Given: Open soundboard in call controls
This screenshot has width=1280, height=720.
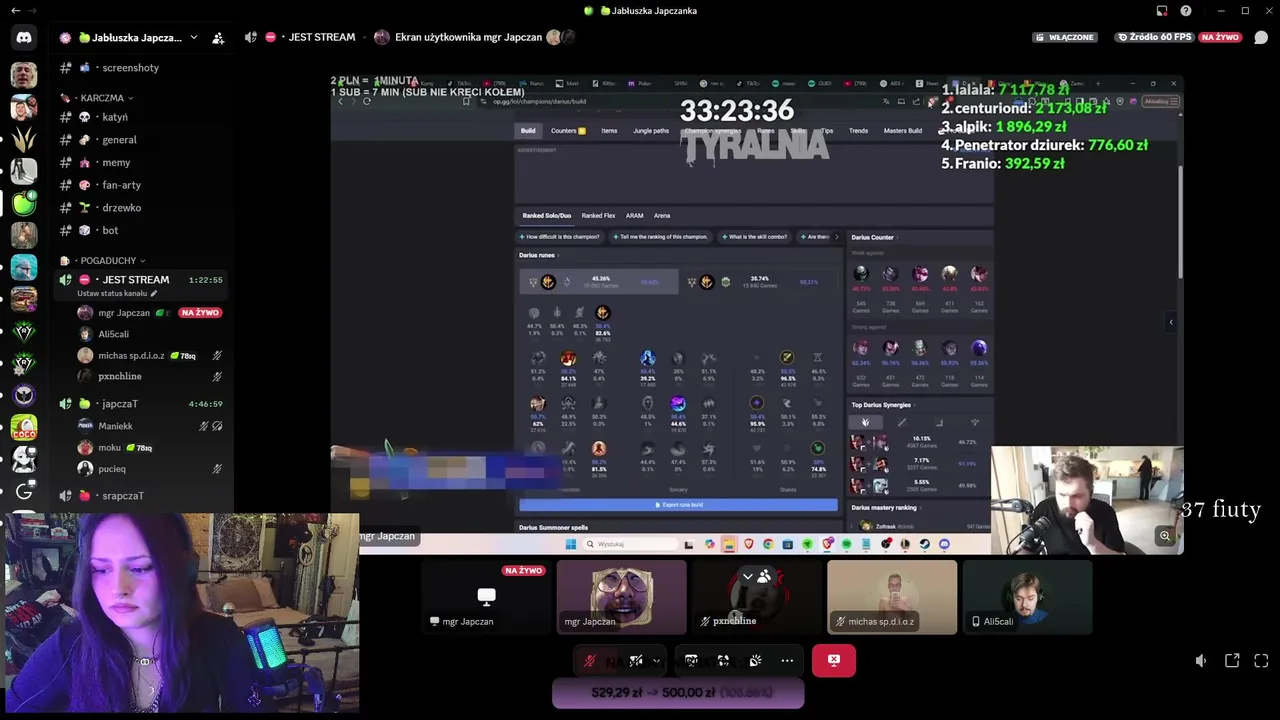Looking at the screenshot, I should [x=755, y=660].
